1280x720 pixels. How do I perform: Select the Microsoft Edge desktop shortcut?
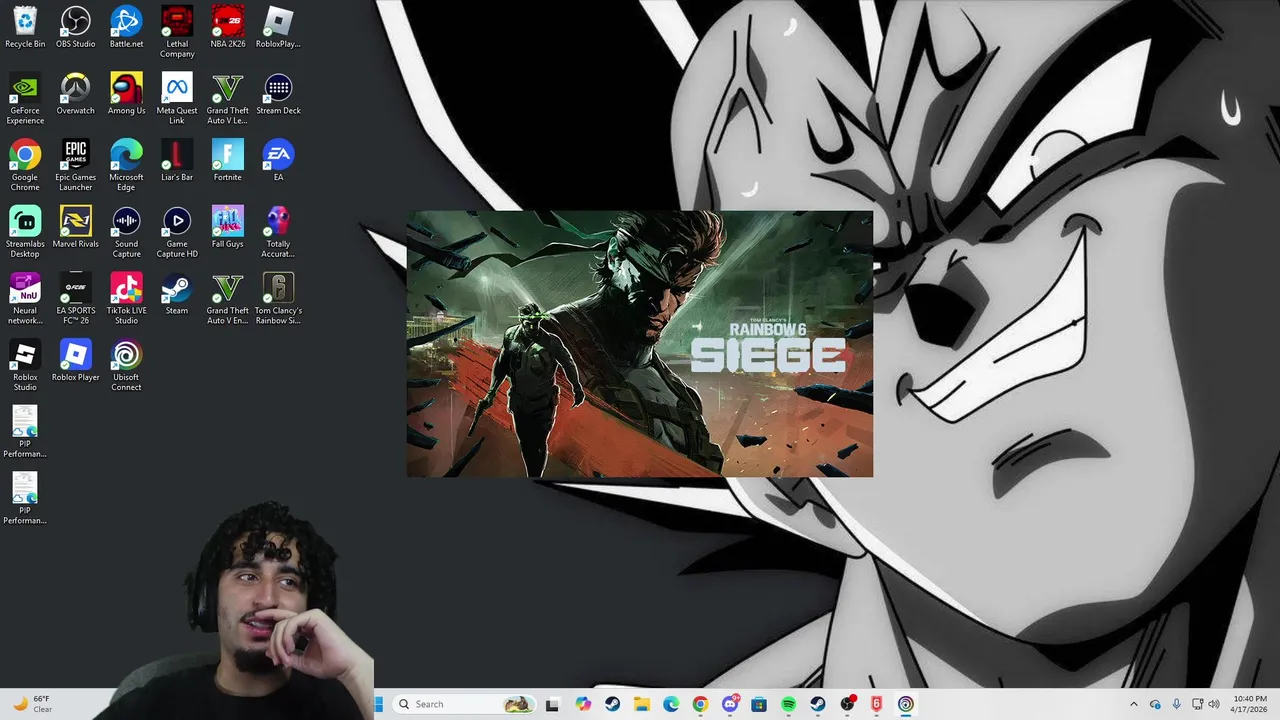point(126,166)
